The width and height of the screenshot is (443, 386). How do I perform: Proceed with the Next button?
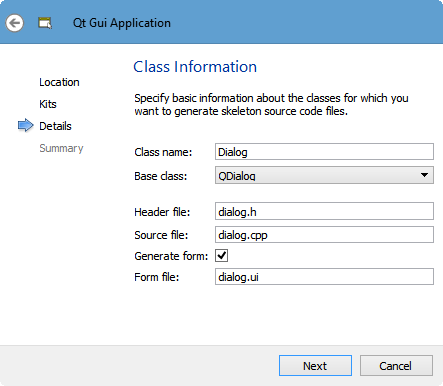coord(315,366)
